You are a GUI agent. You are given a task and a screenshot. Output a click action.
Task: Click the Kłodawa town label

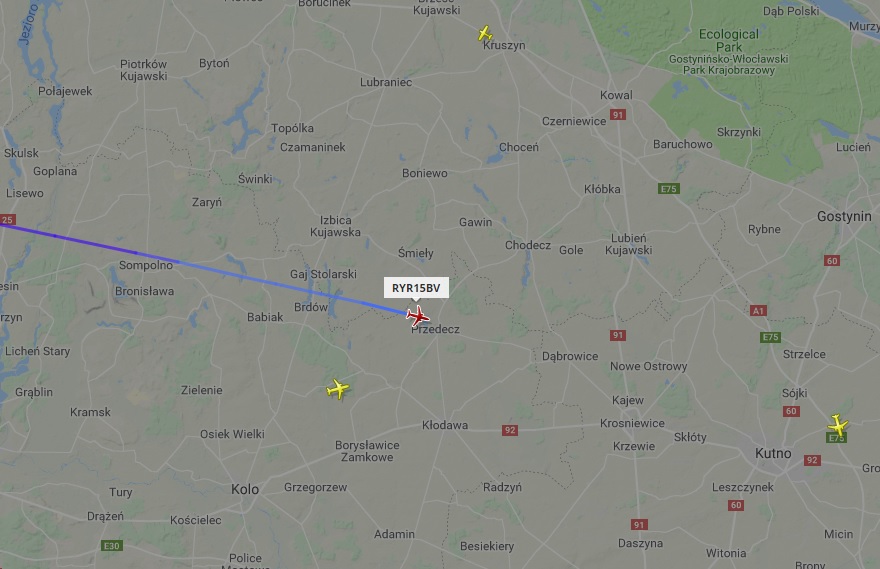(445, 425)
